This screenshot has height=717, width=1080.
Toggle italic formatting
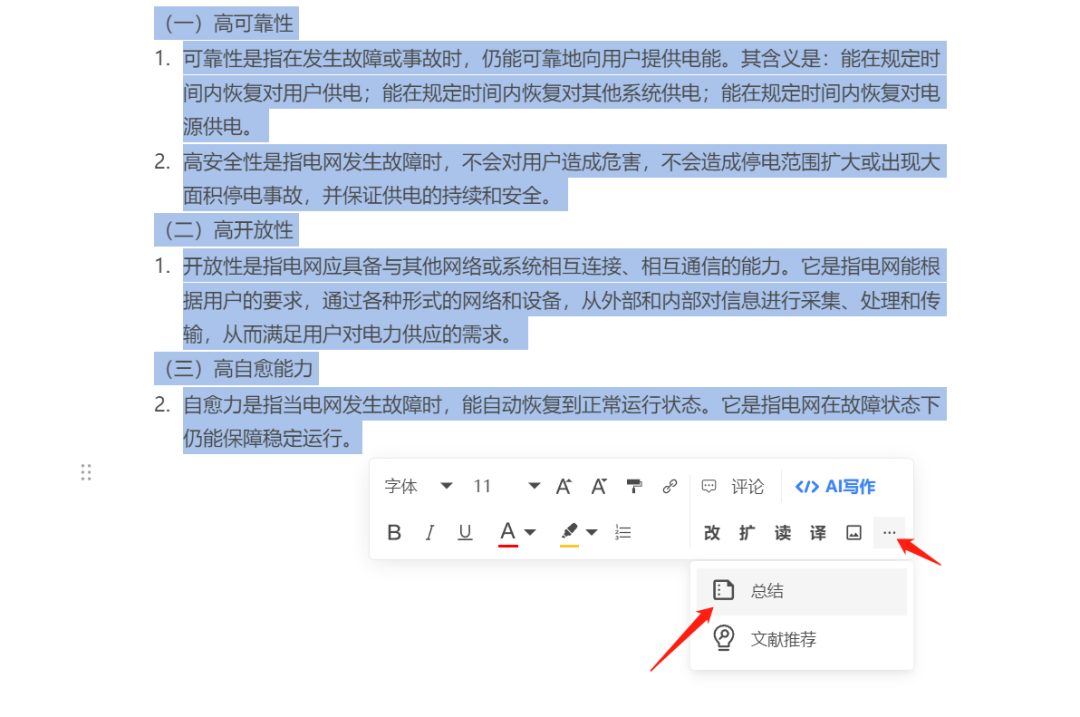click(x=430, y=532)
